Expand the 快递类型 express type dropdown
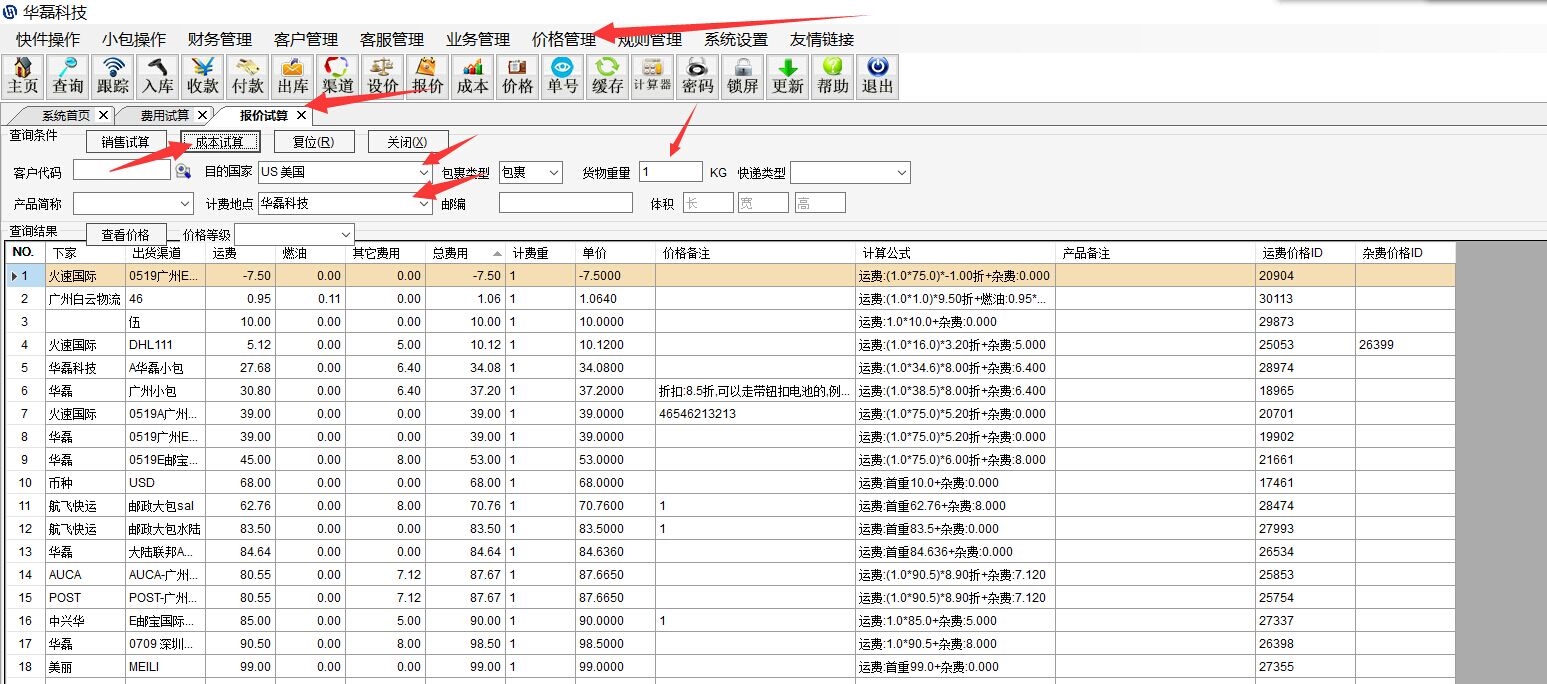 pos(901,173)
